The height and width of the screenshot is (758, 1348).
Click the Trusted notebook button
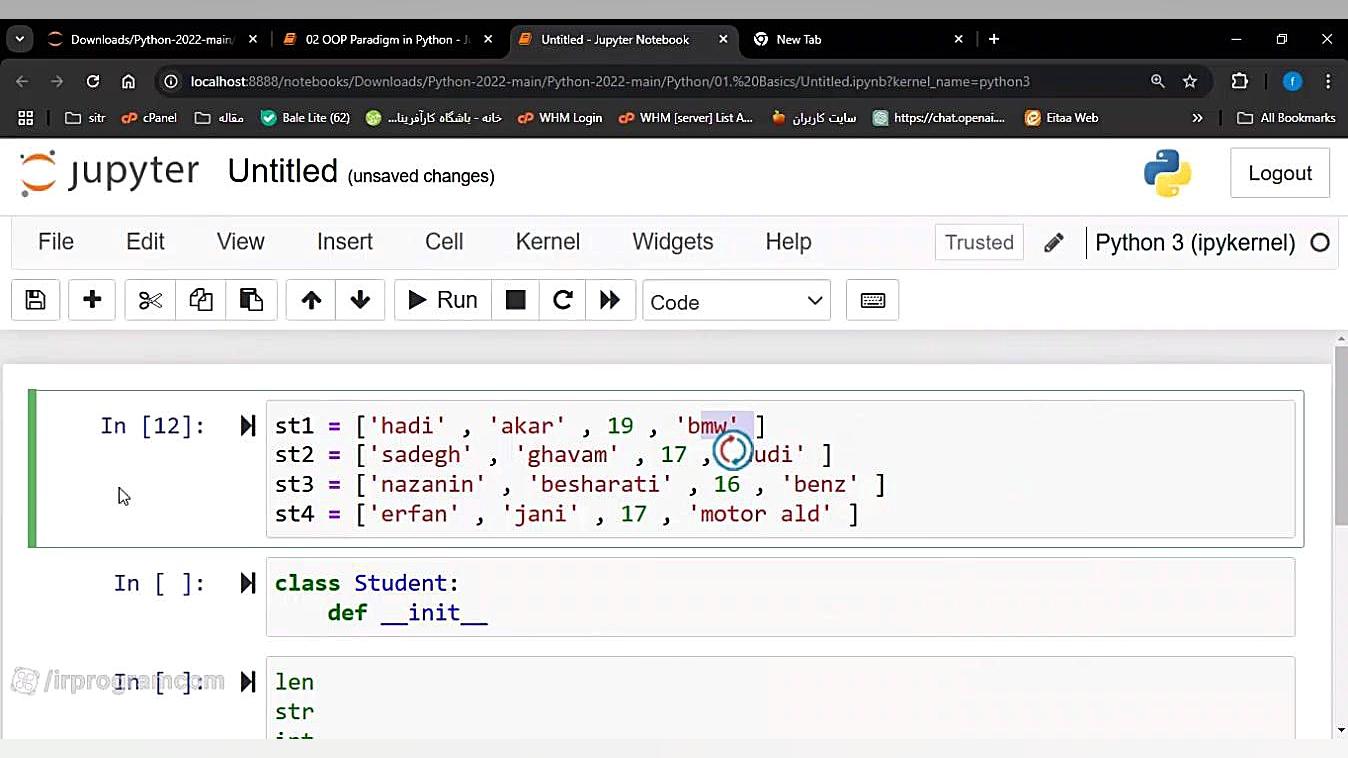tap(979, 242)
